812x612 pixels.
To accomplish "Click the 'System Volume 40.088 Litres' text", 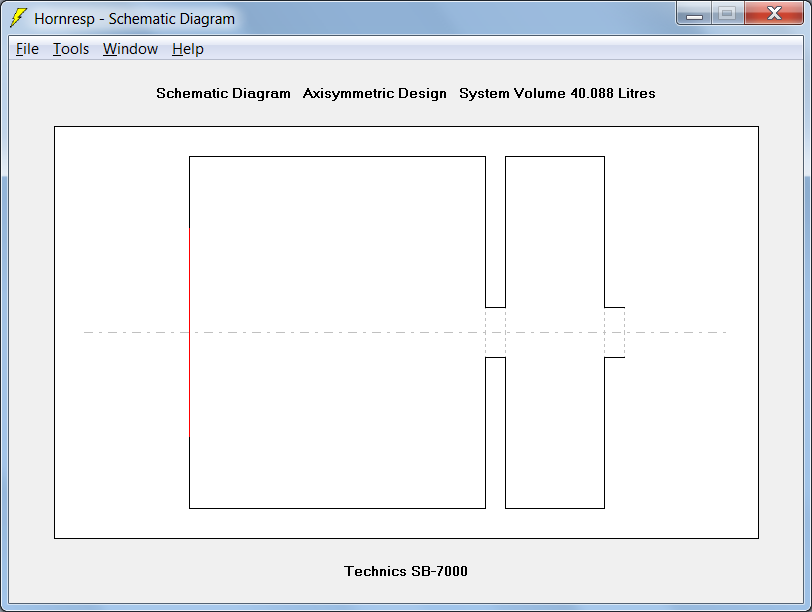I will (x=557, y=93).
